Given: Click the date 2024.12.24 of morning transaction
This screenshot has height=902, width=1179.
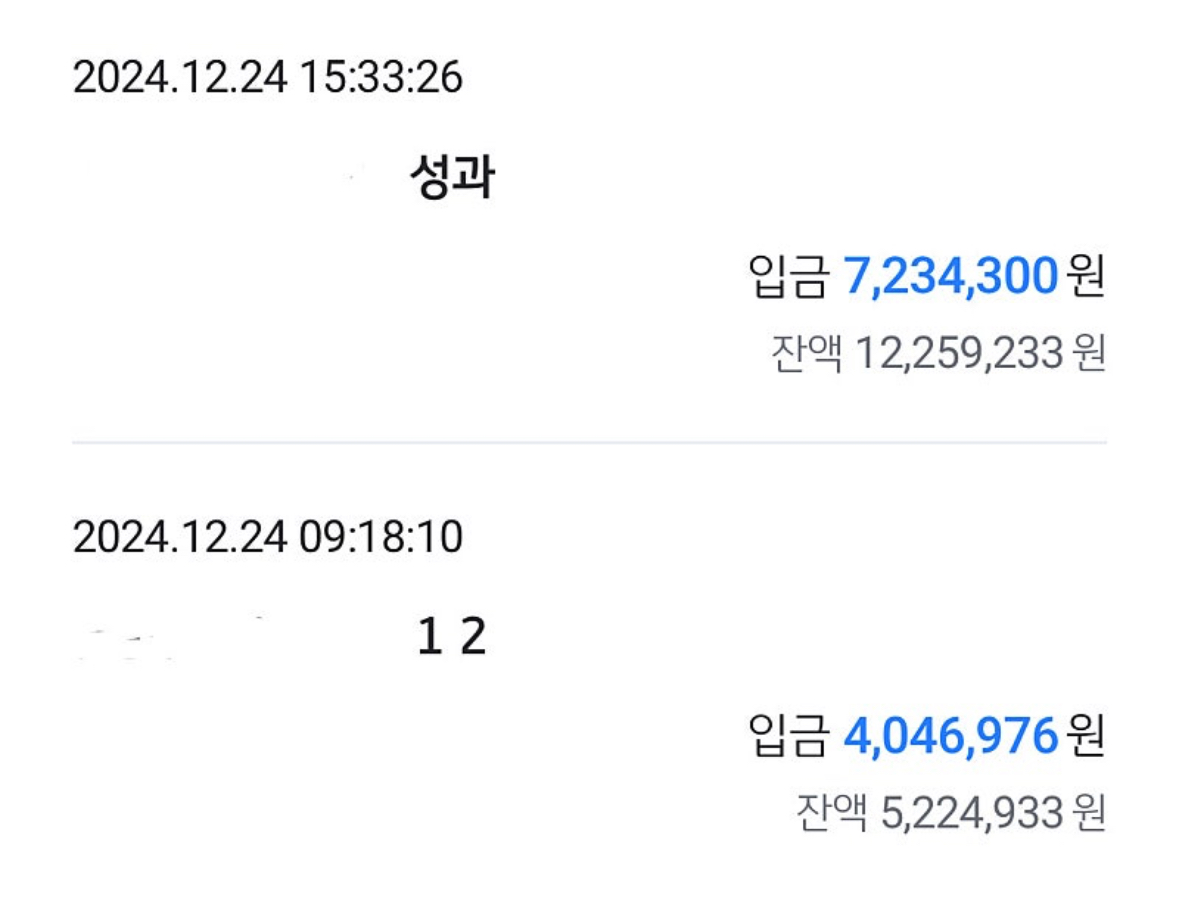Looking at the screenshot, I should click(180, 537).
